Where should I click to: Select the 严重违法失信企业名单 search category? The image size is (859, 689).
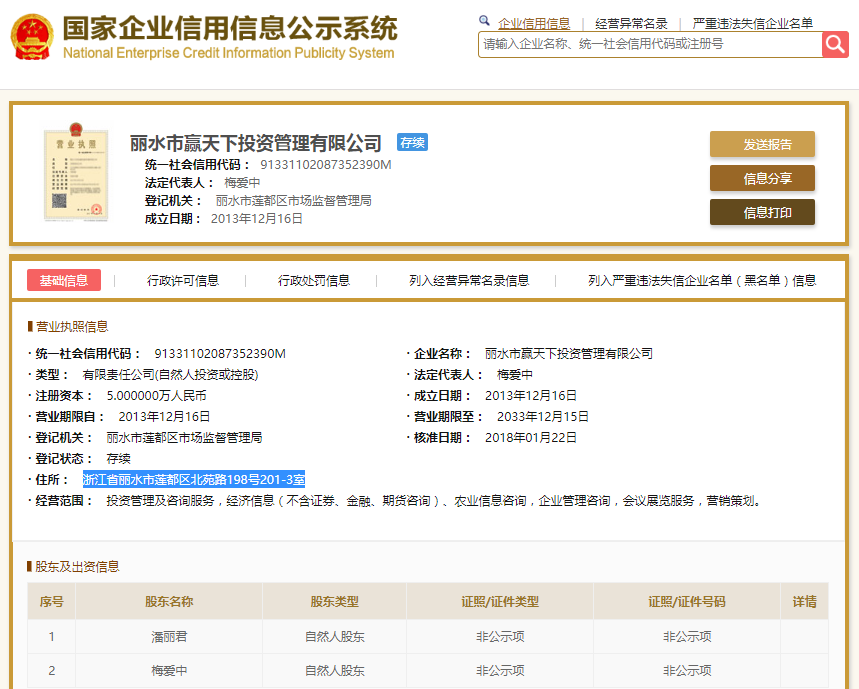pos(753,23)
